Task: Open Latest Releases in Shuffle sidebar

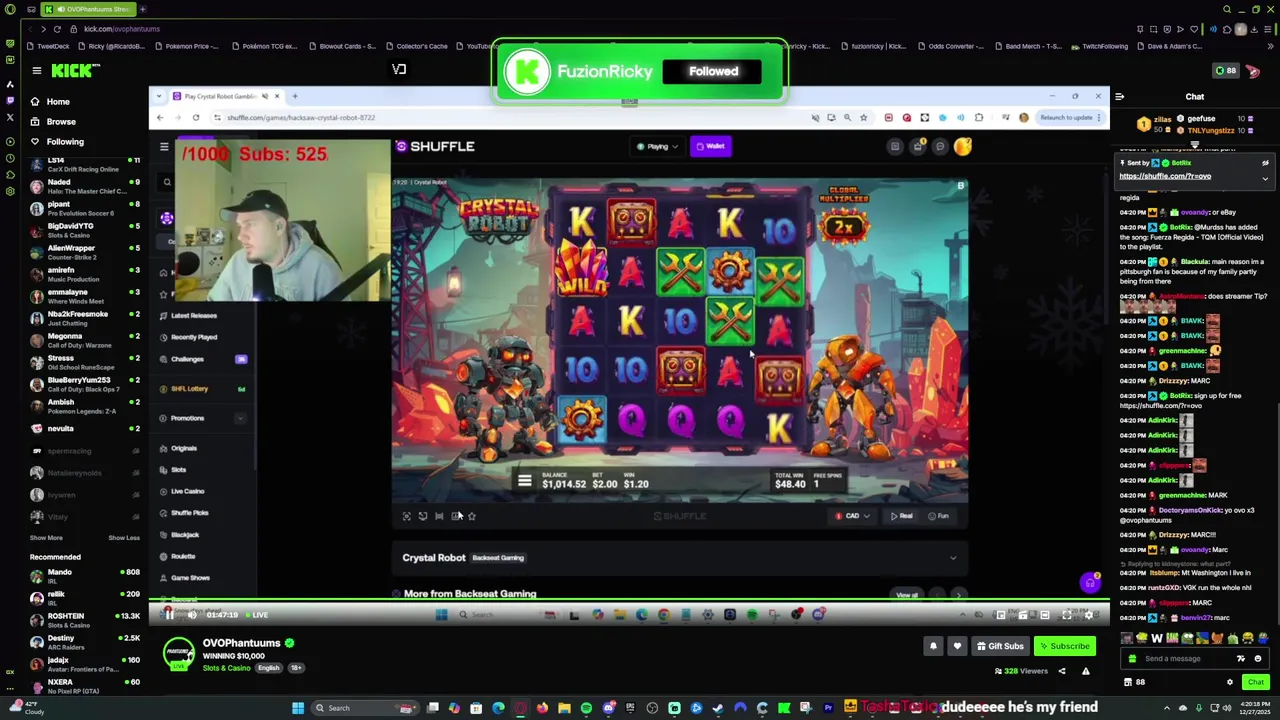Action: pos(194,316)
